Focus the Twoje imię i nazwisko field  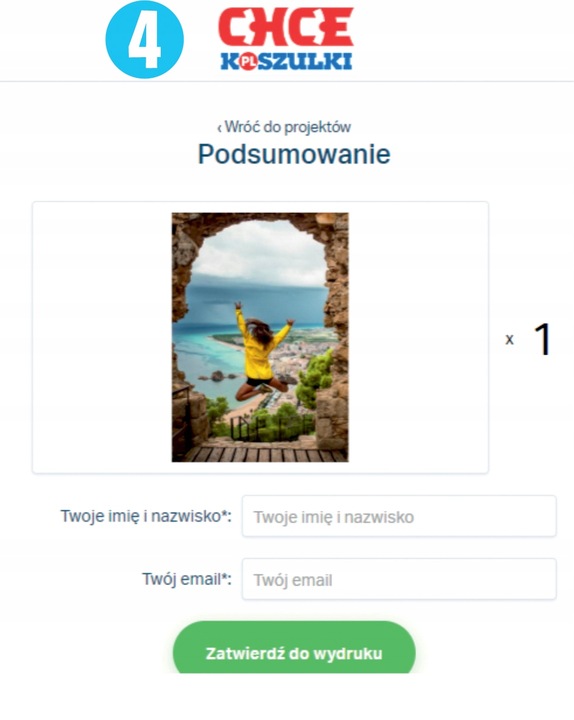point(399,516)
